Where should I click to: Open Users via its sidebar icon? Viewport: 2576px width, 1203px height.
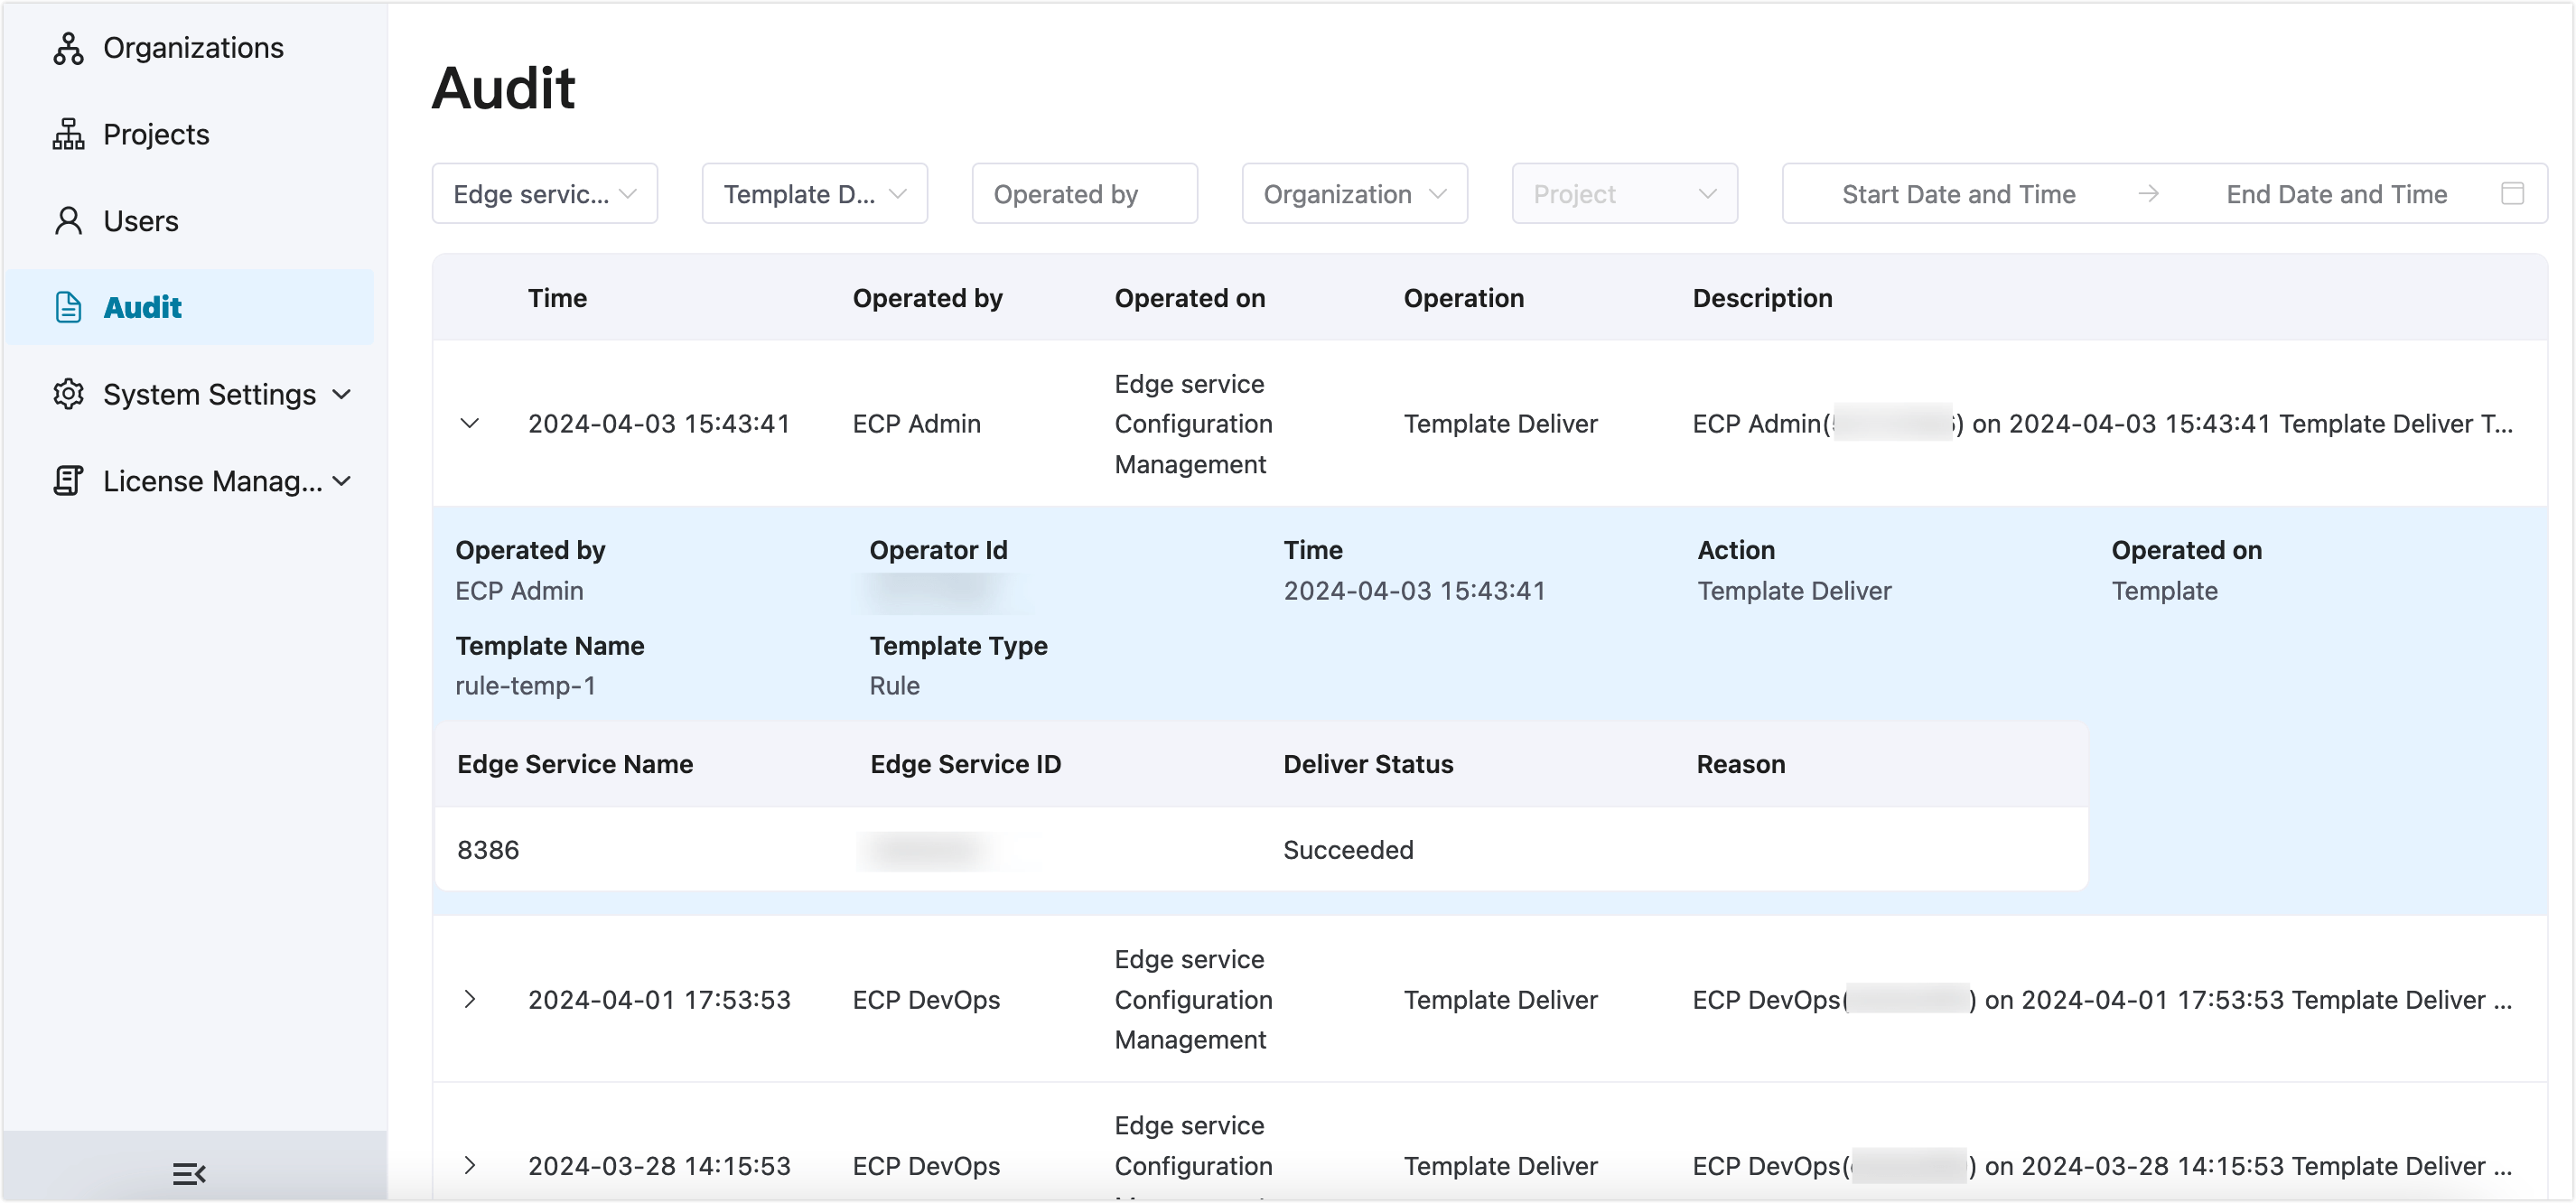(x=67, y=220)
